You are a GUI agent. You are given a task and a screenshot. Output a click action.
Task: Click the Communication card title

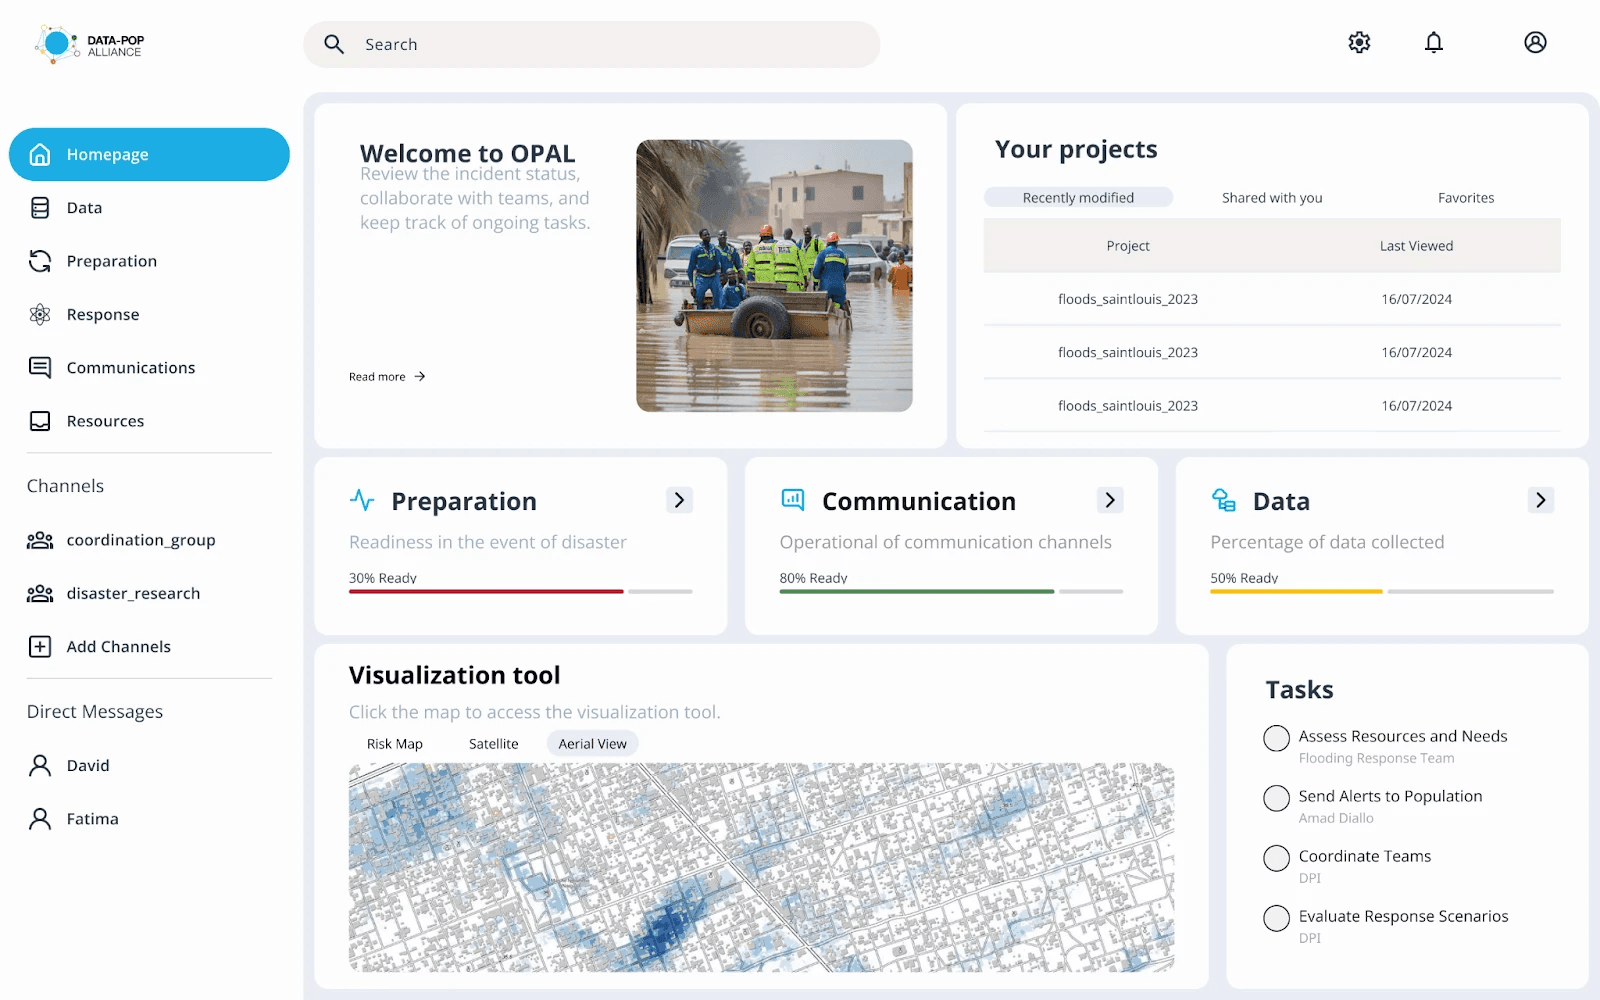919,501
